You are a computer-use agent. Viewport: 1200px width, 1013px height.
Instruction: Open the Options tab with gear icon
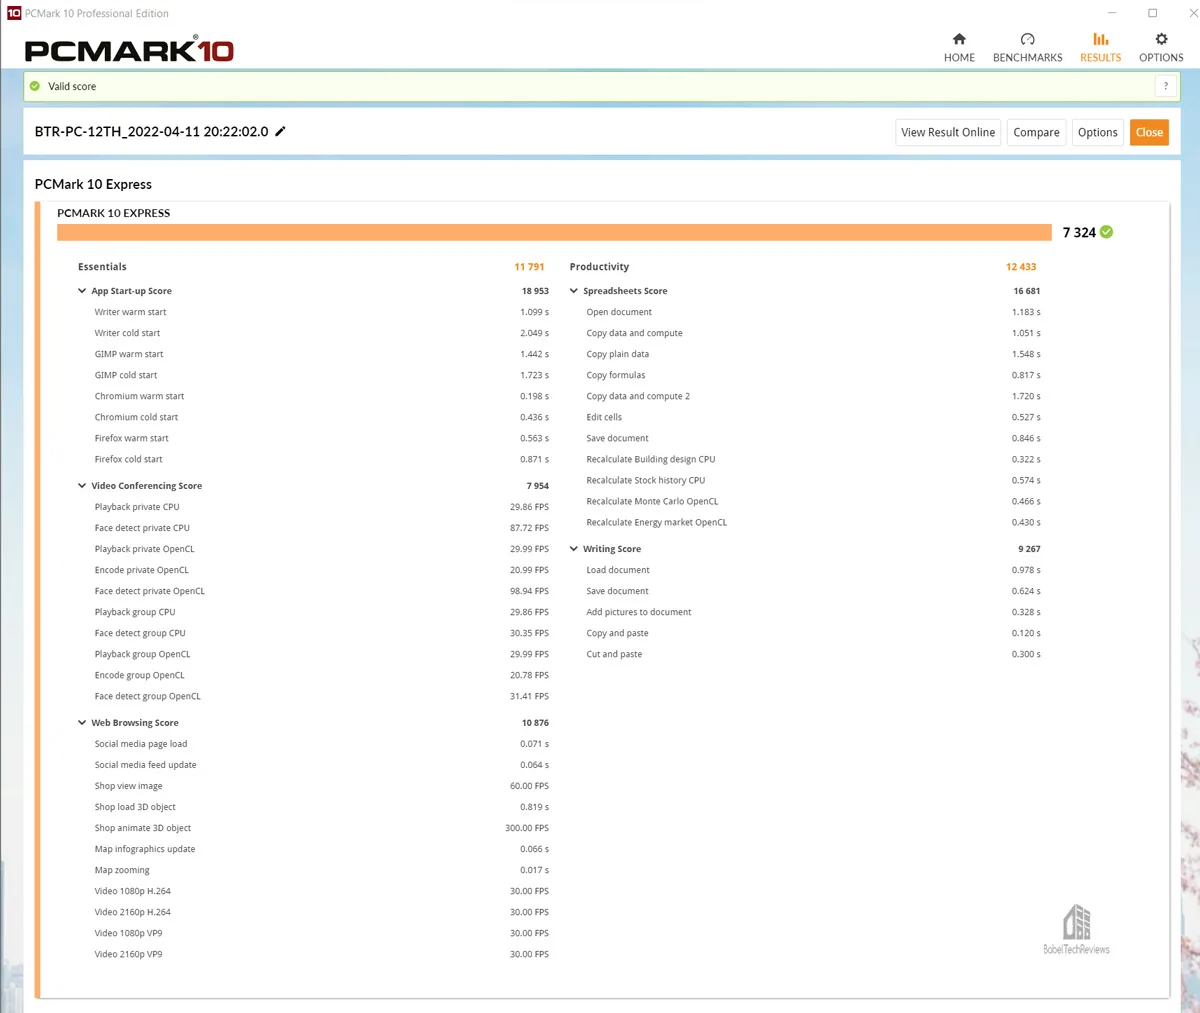tap(1161, 47)
